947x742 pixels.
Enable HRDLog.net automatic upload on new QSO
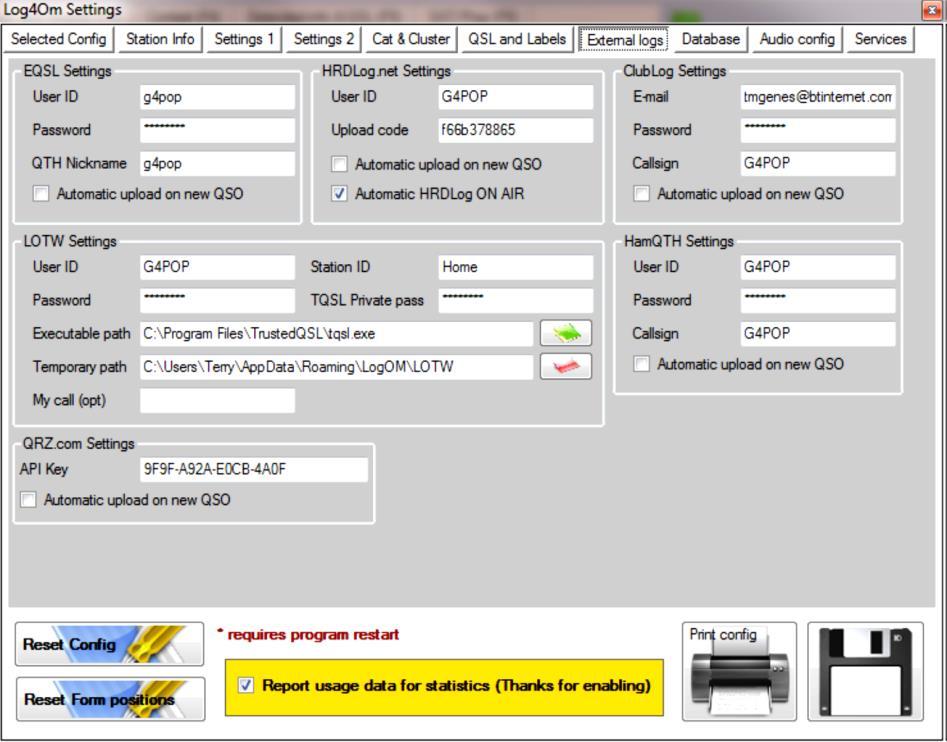[339, 164]
